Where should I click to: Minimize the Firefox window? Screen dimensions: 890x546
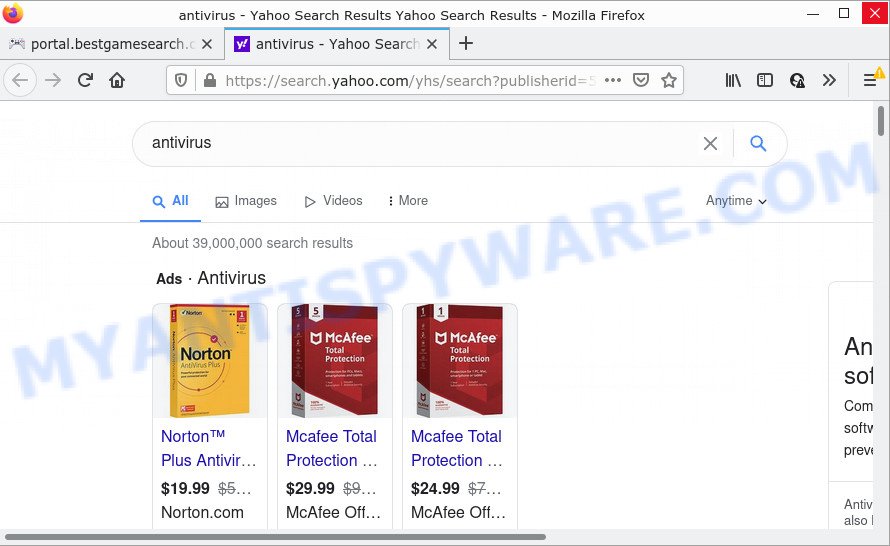pos(813,13)
